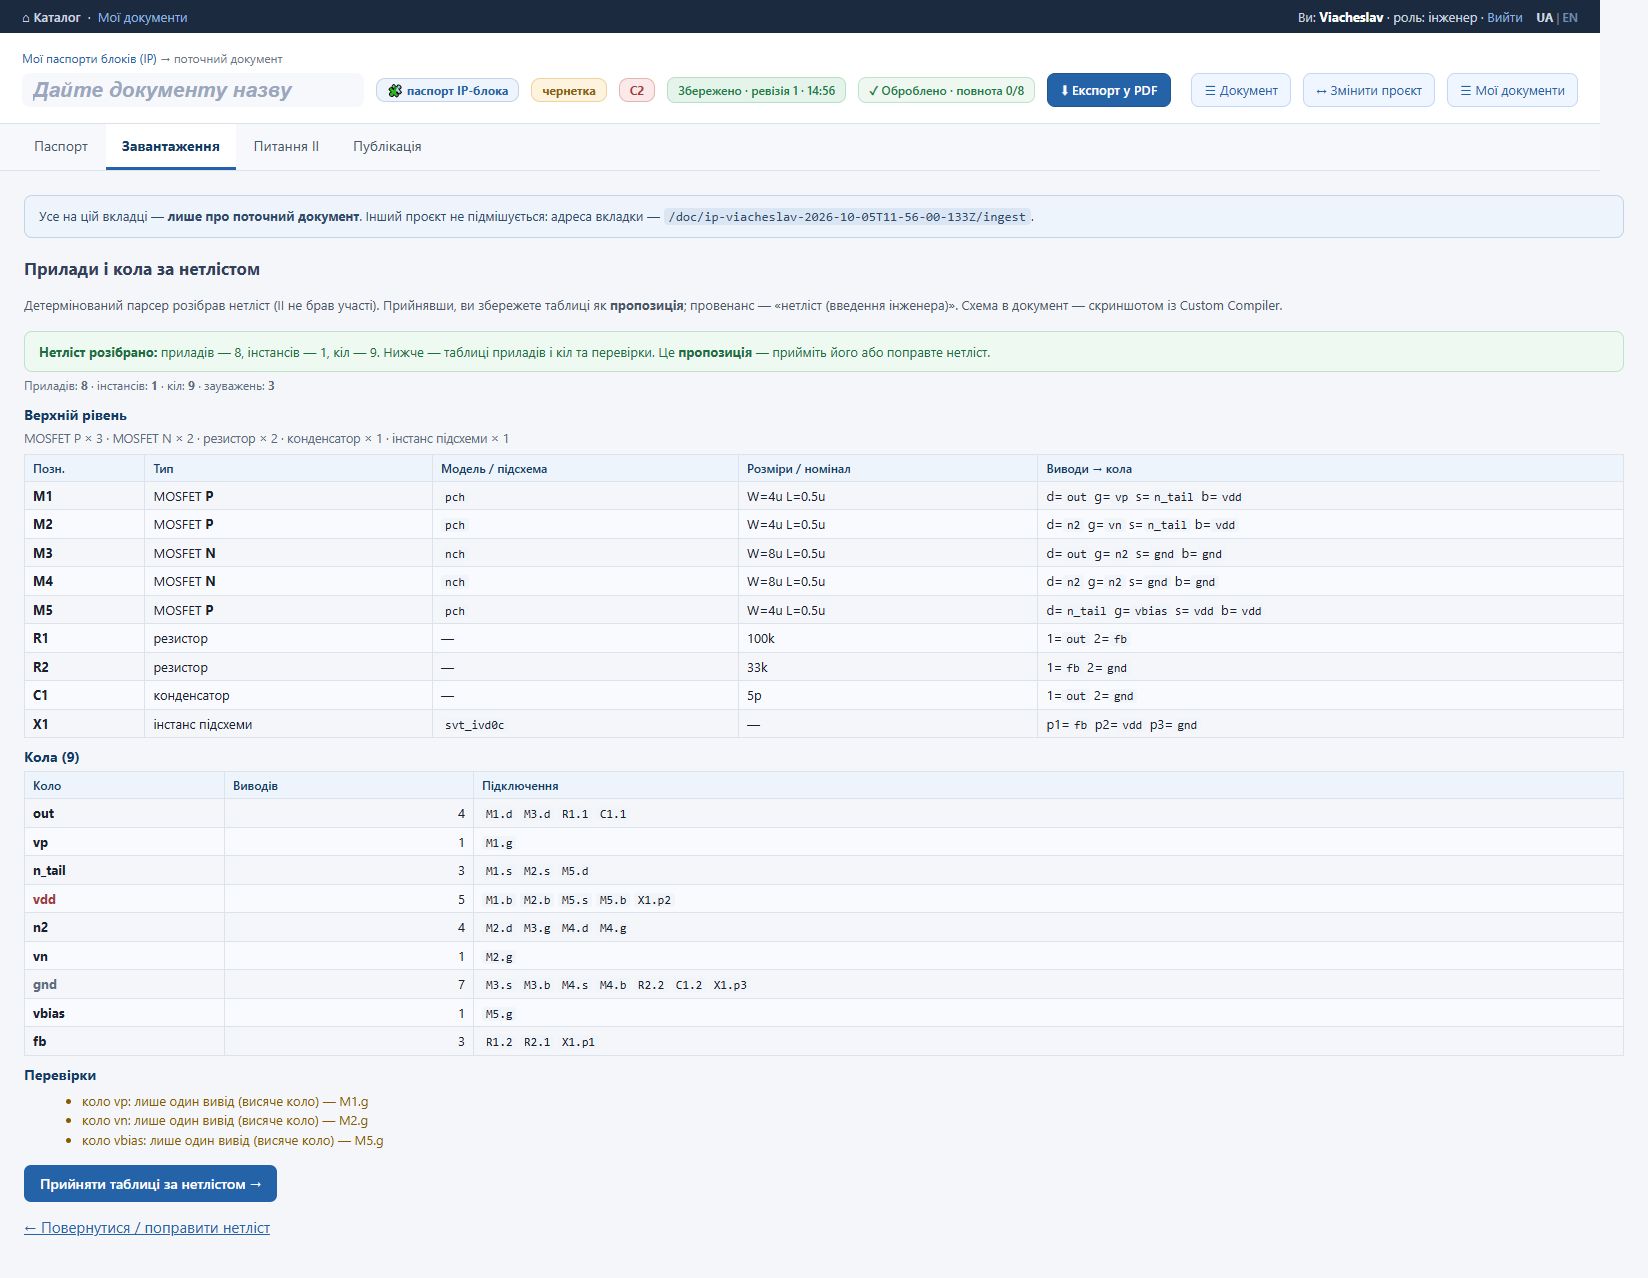Click the X1.p2 connection in vdd row
The width and height of the screenshot is (1648, 1278).
654,900
